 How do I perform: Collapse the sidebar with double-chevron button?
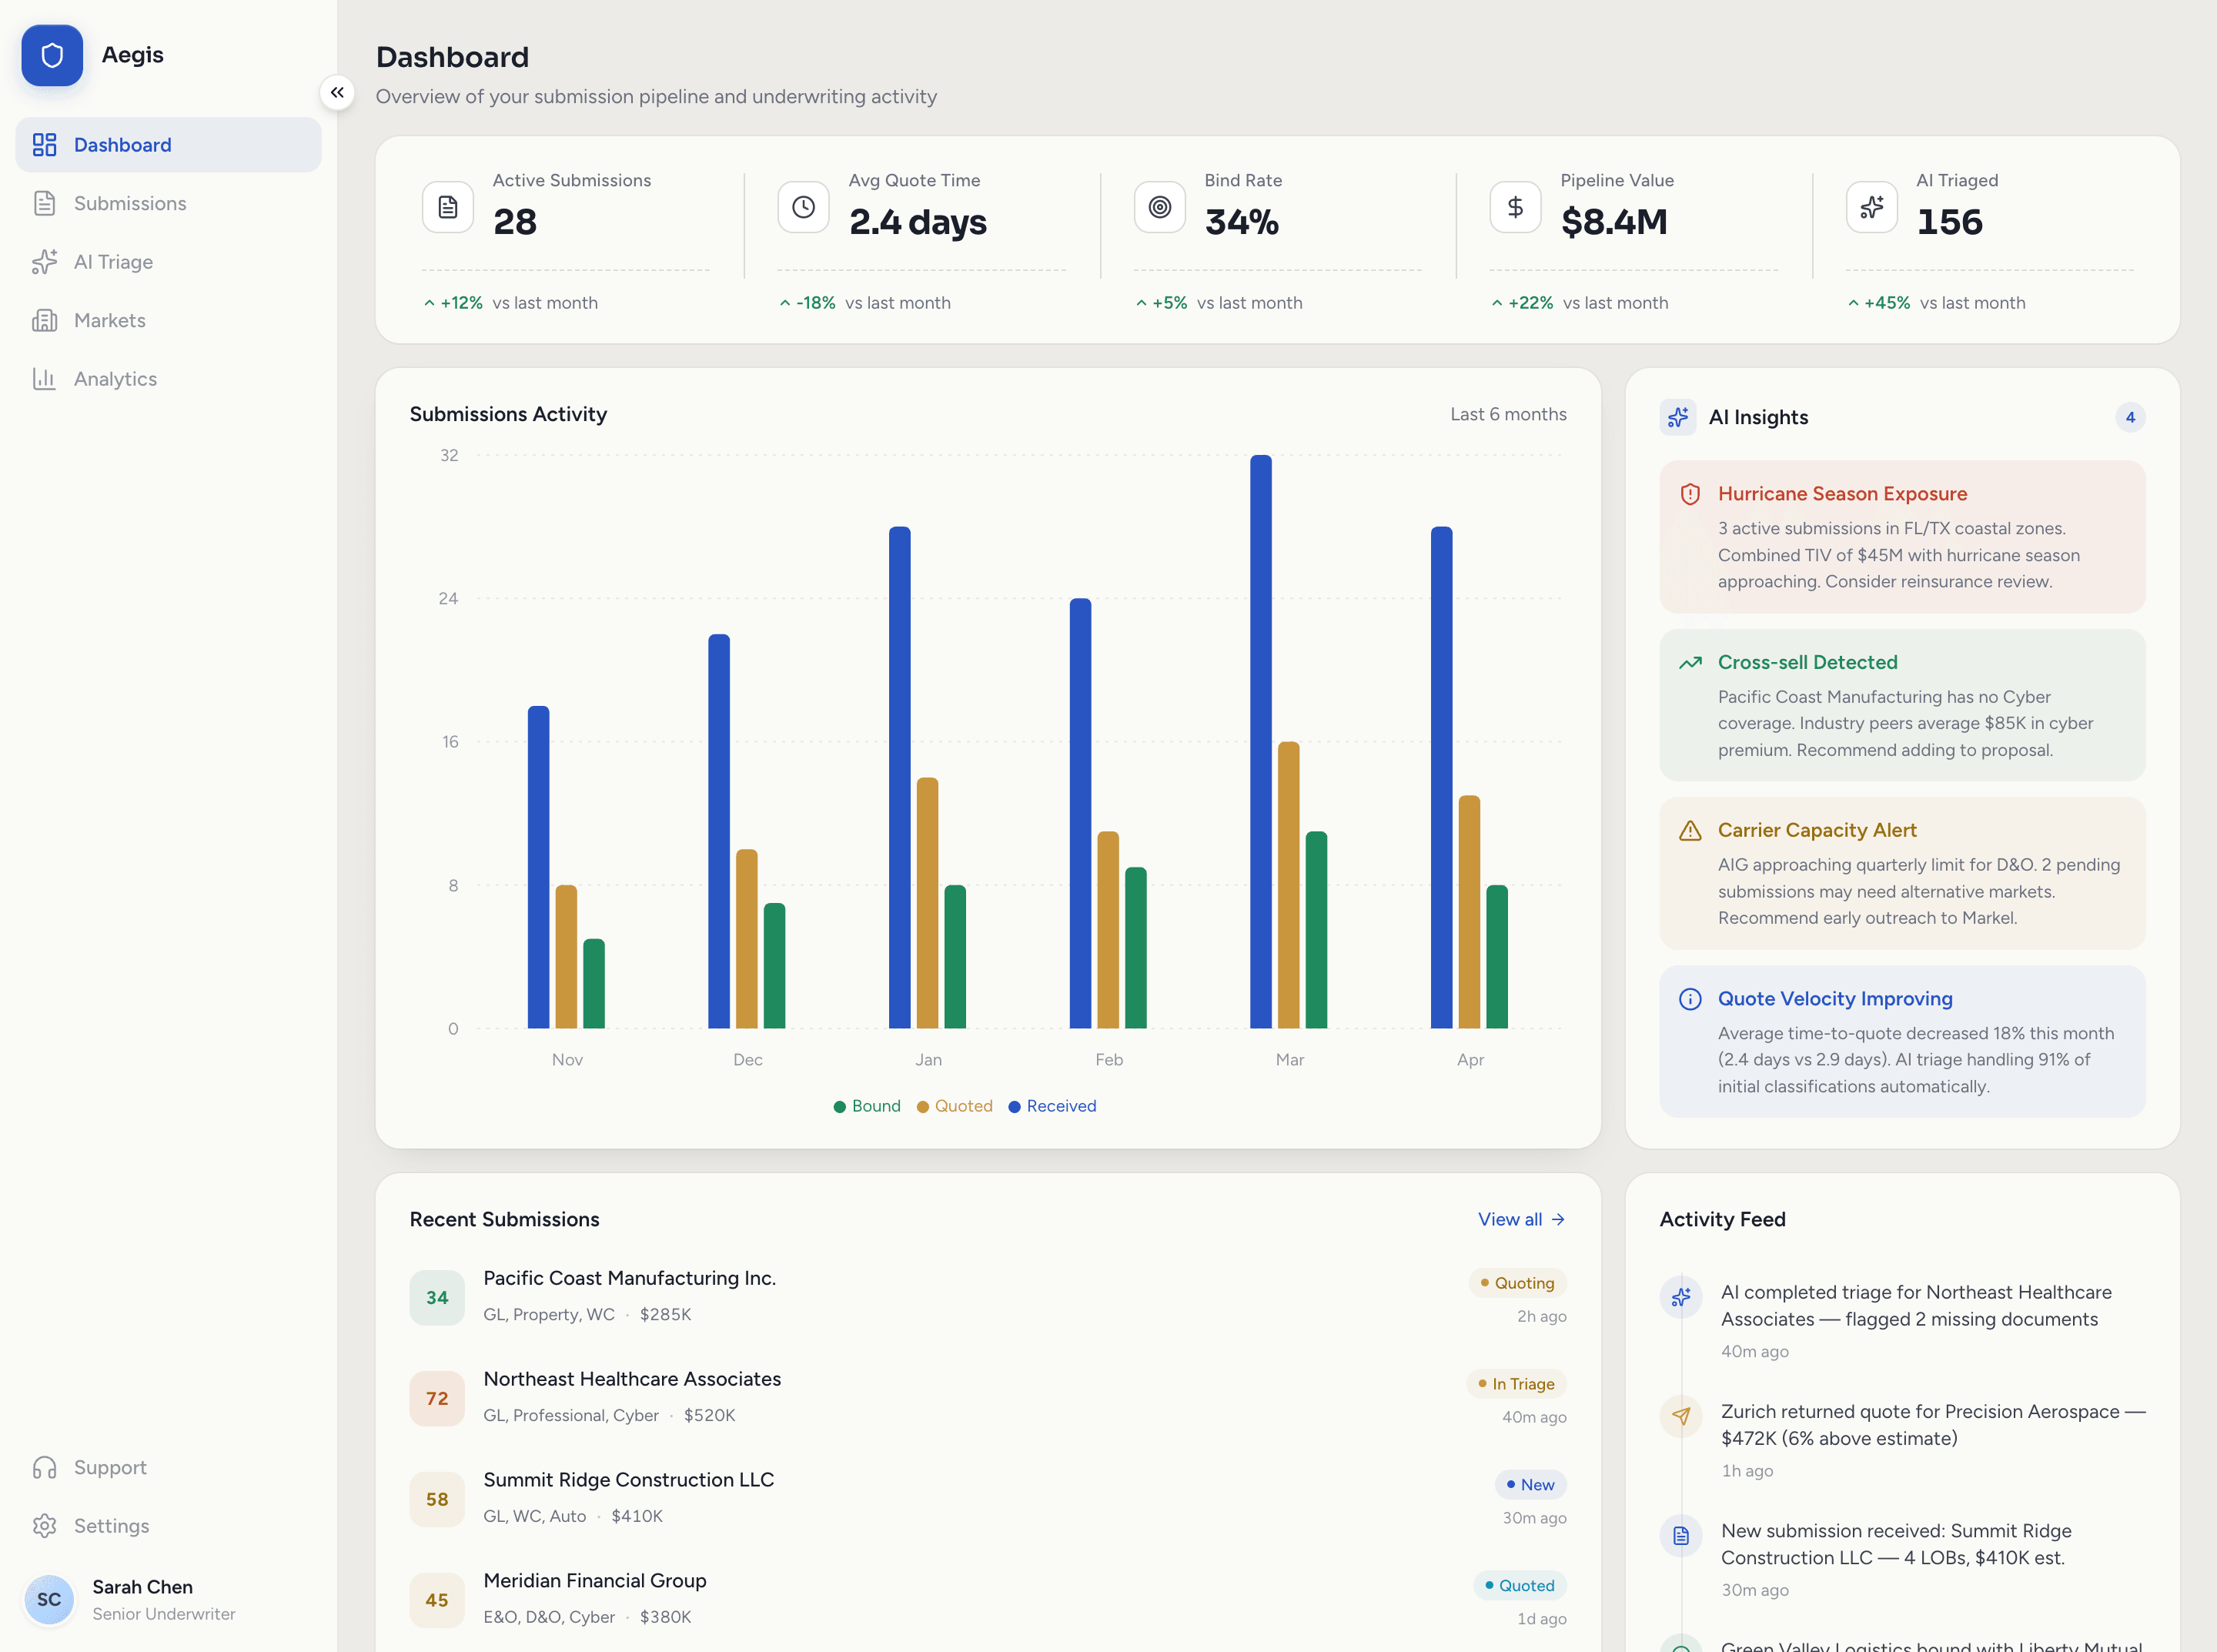point(337,92)
